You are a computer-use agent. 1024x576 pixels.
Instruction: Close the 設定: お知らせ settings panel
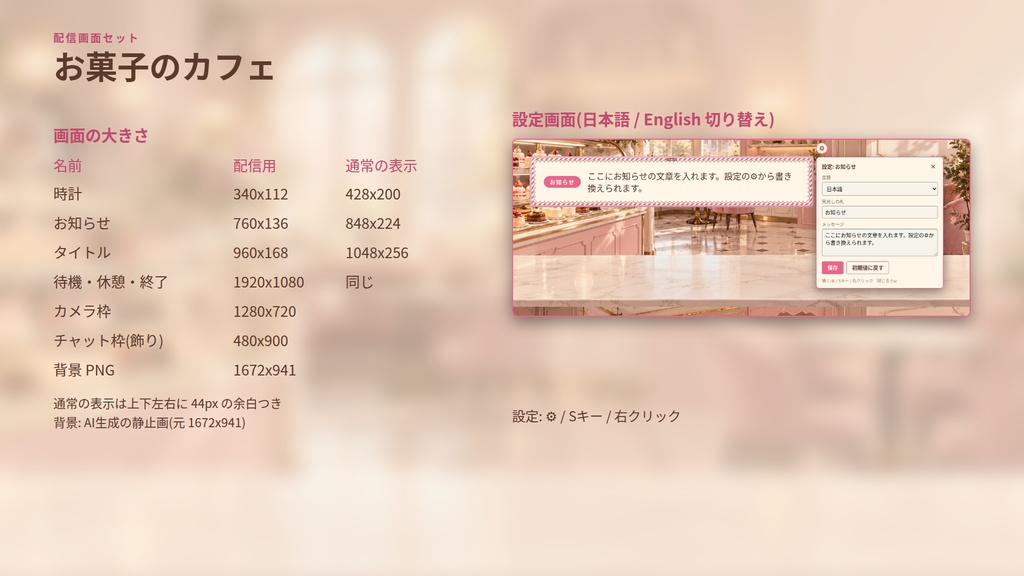tap(933, 167)
